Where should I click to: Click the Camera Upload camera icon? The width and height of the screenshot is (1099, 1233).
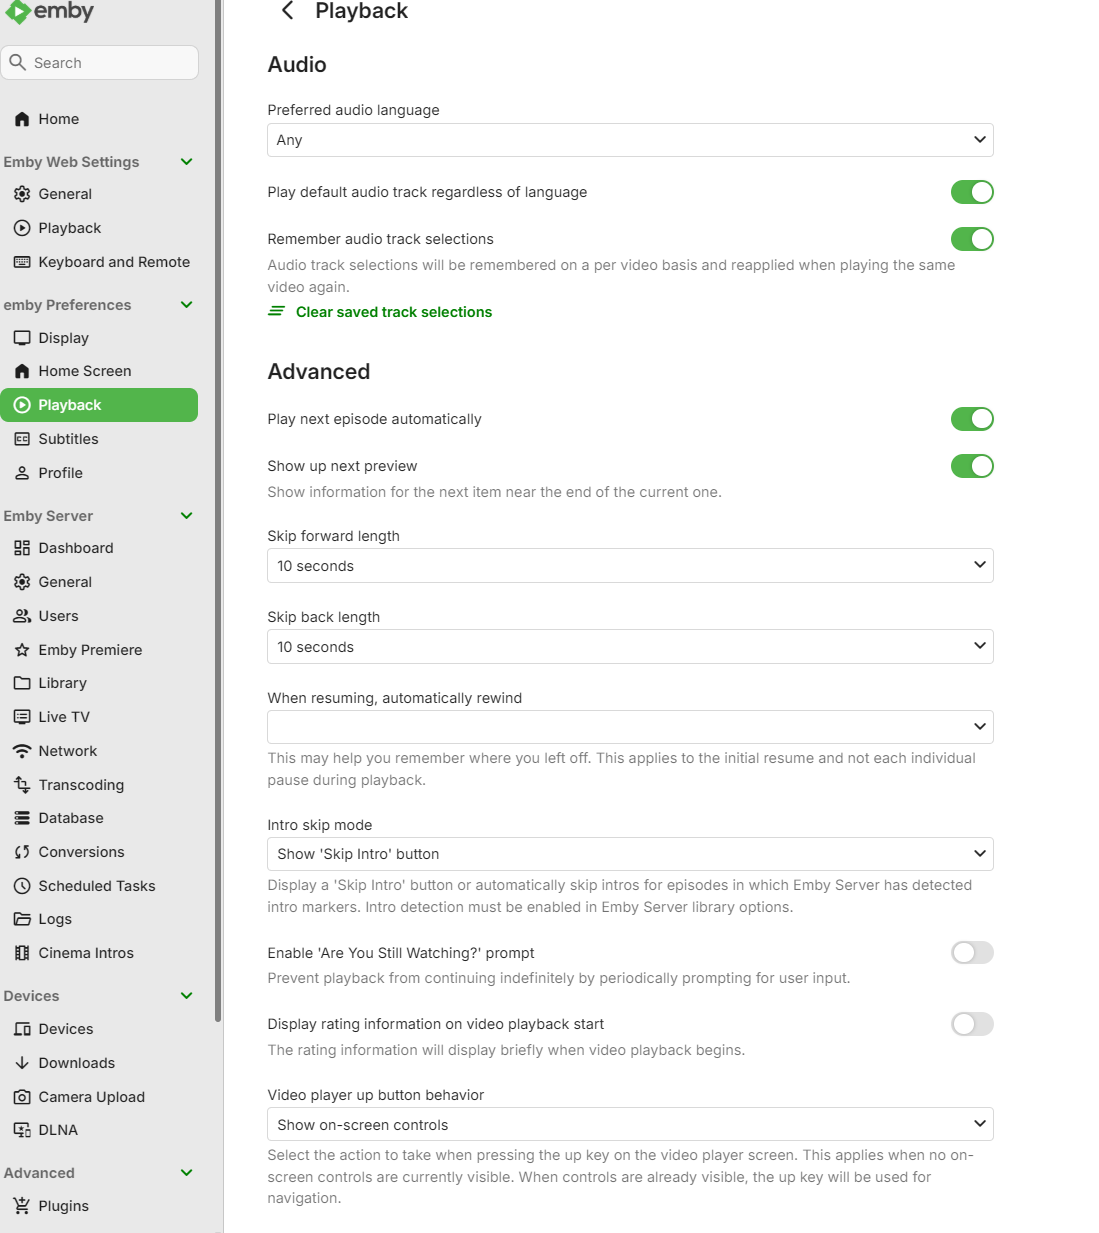click(x=22, y=1097)
